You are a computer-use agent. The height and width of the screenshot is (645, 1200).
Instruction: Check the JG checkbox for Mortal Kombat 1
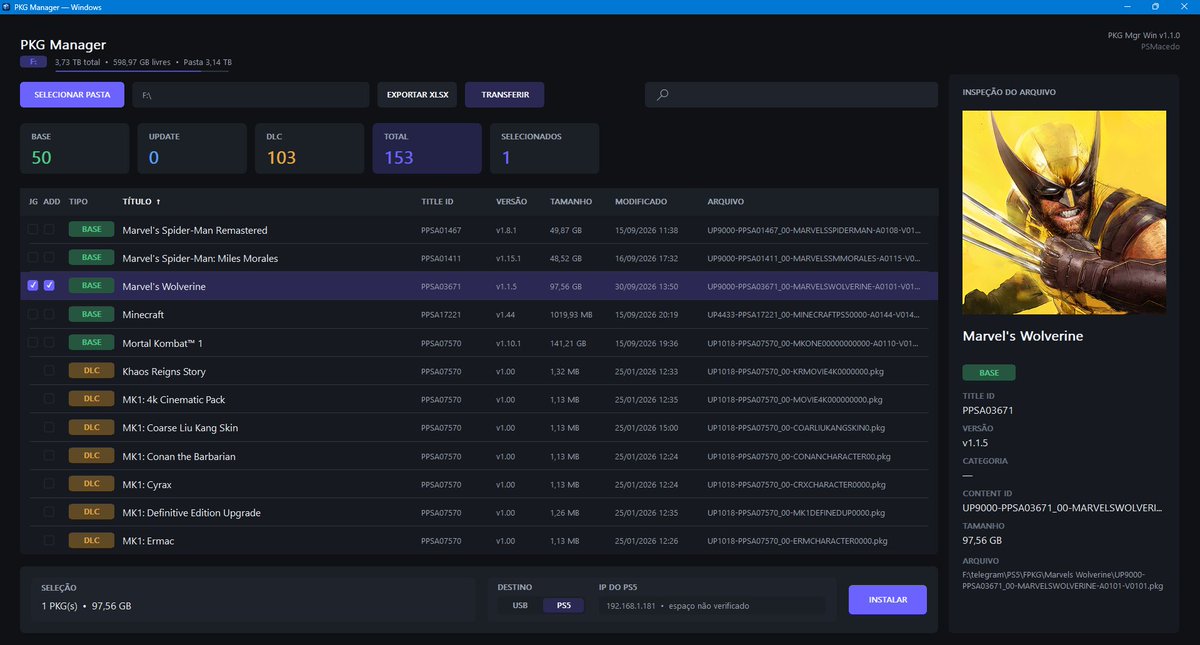(33, 342)
